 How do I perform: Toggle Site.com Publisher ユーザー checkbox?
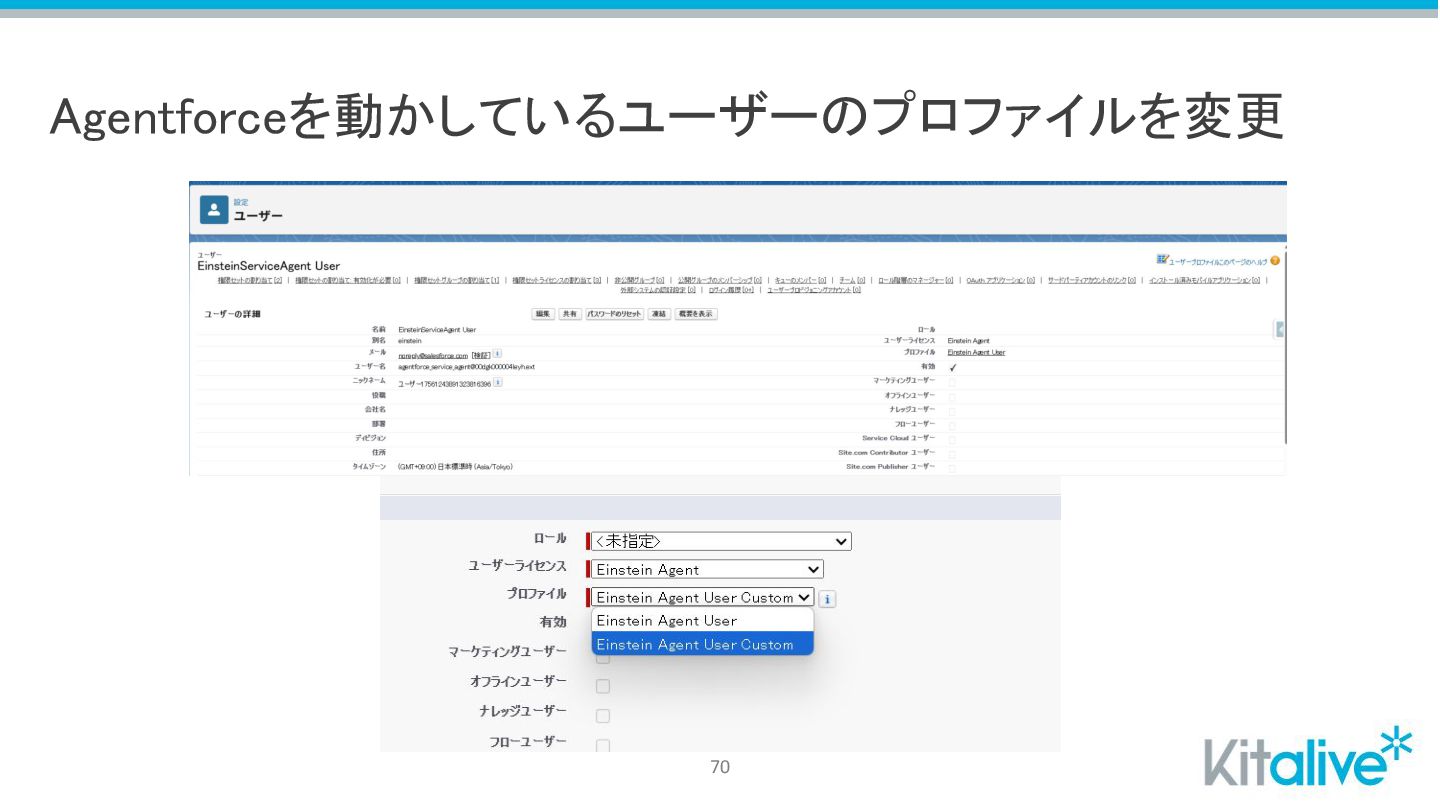(x=952, y=467)
